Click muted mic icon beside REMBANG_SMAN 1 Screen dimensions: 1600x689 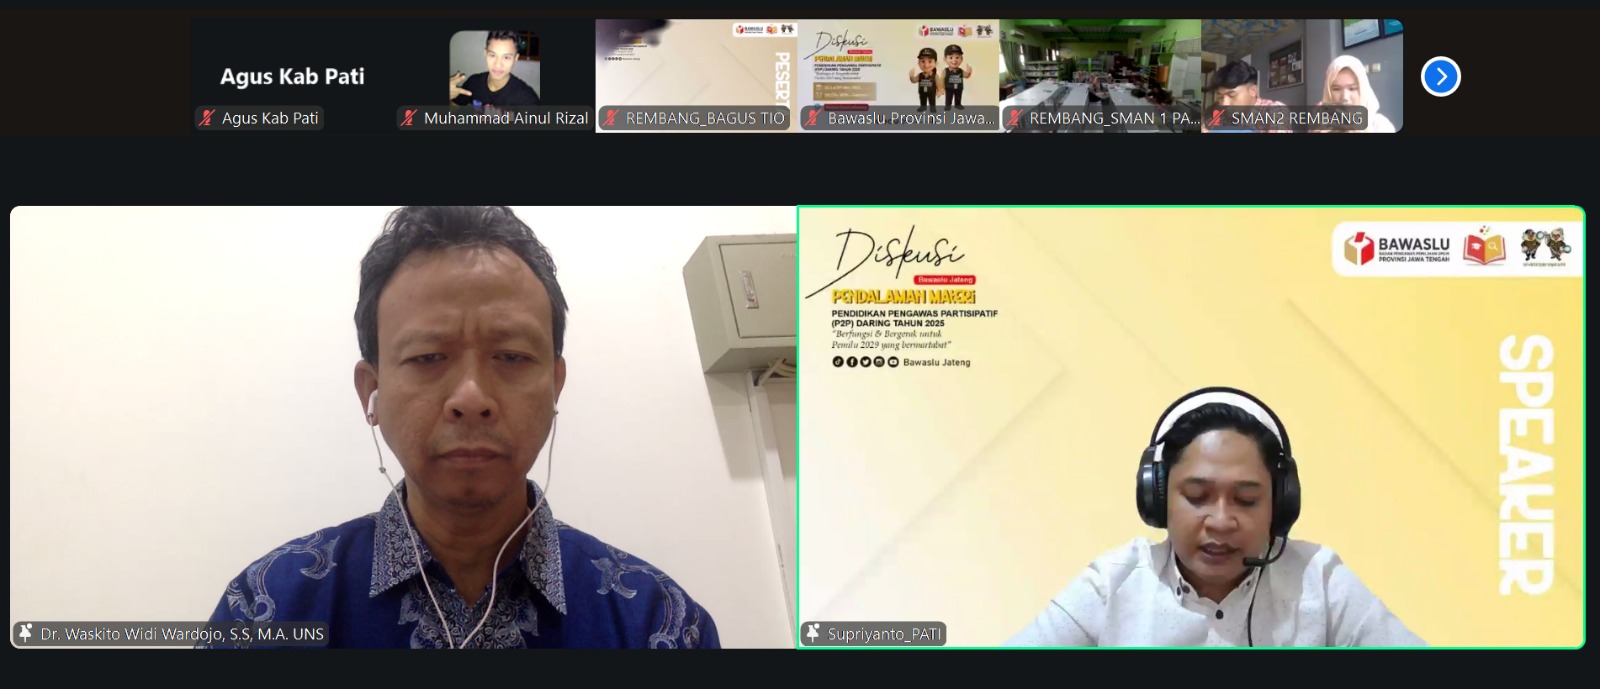point(1015,118)
